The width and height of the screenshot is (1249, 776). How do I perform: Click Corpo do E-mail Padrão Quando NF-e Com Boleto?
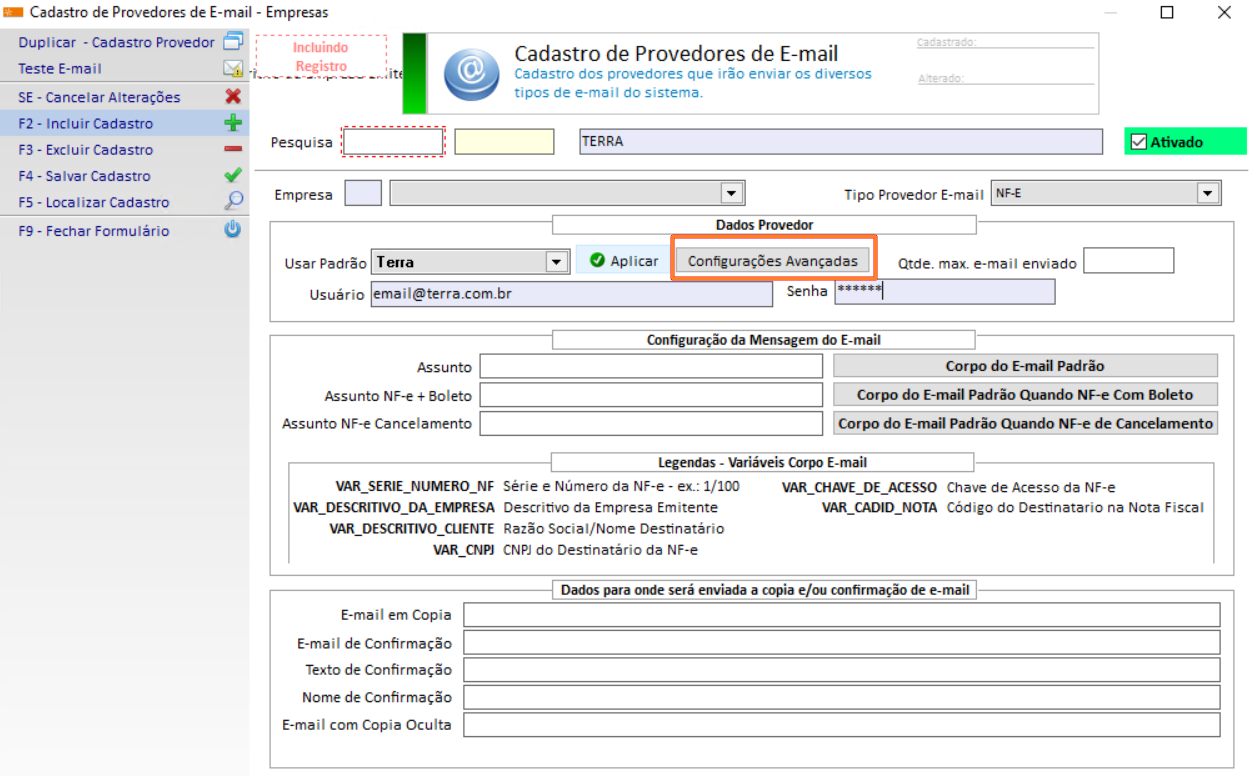click(x=1024, y=394)
